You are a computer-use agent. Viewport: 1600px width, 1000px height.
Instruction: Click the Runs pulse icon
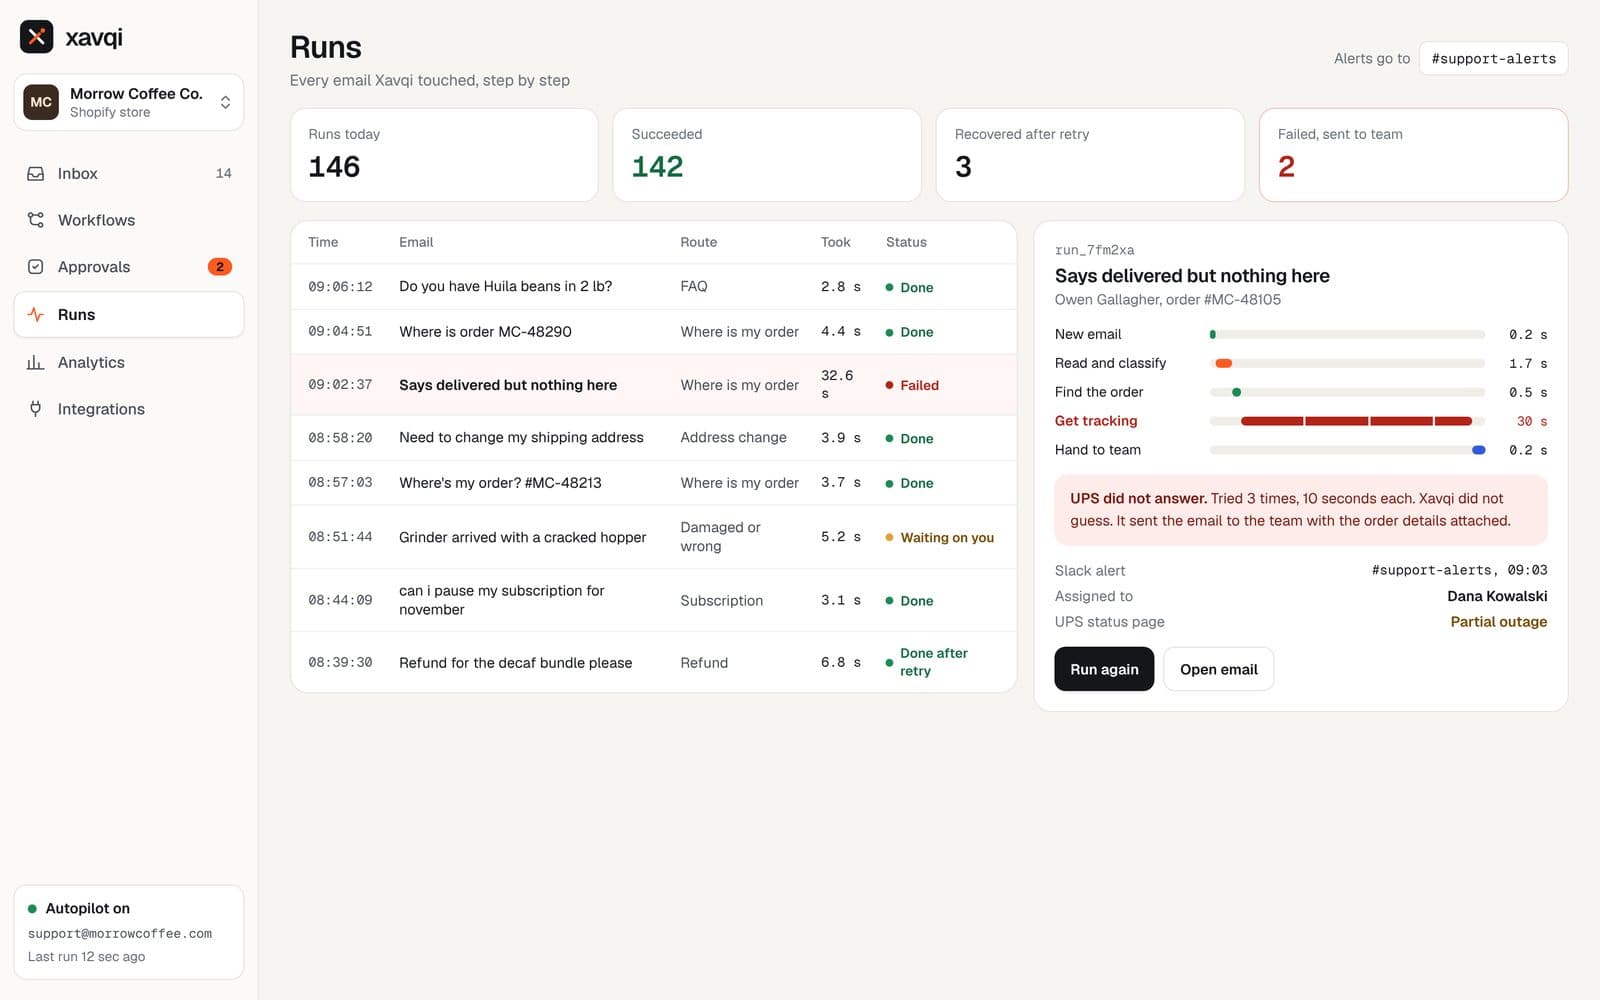(x=36, y=314)
